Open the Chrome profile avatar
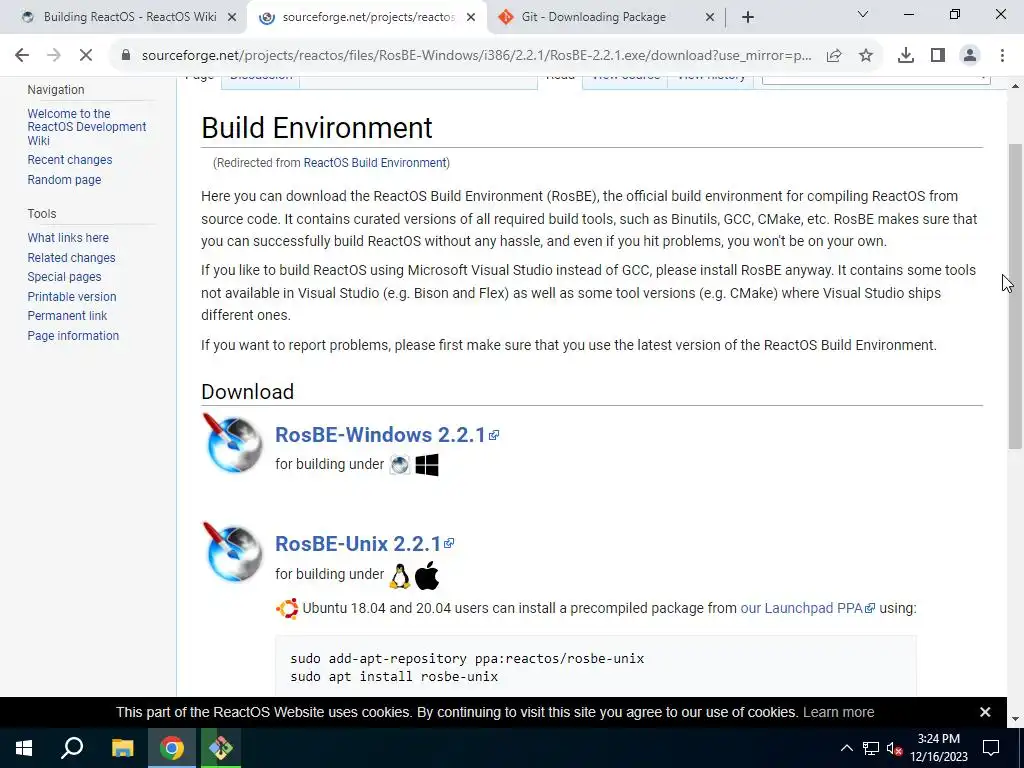 click(x=970, y=56)
